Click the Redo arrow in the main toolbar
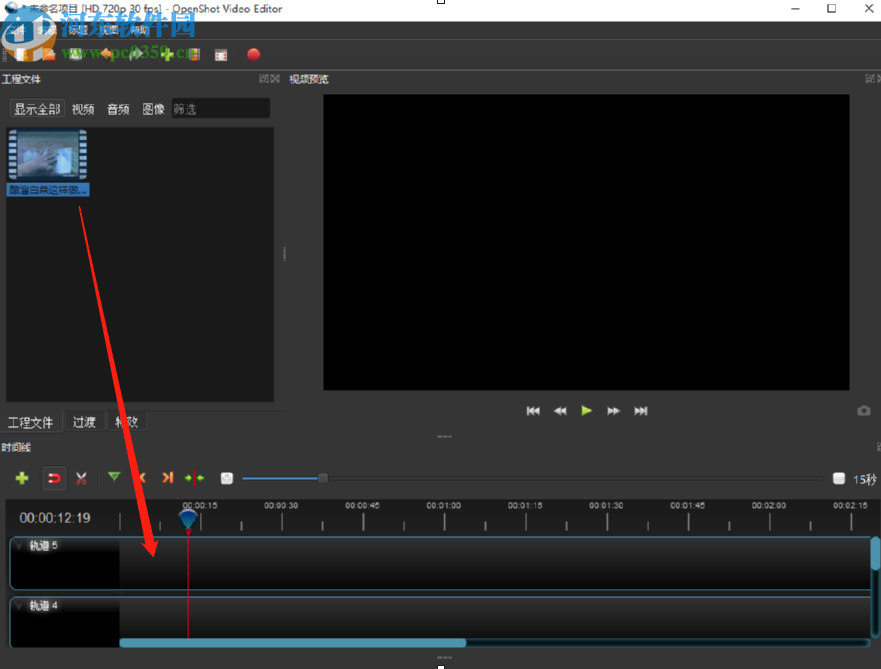Image resolution: width=881 pixels, height=669 pixels. coord(135,54)
